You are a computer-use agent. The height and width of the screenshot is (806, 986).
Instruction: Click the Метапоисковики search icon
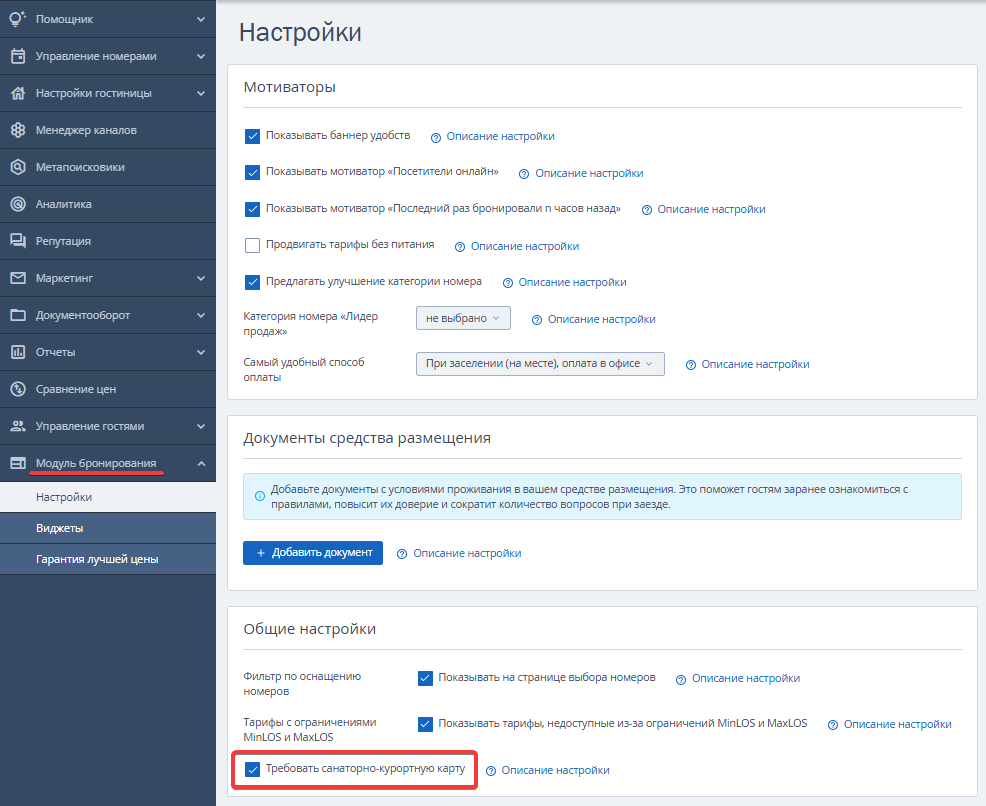[x=18, y=167]
